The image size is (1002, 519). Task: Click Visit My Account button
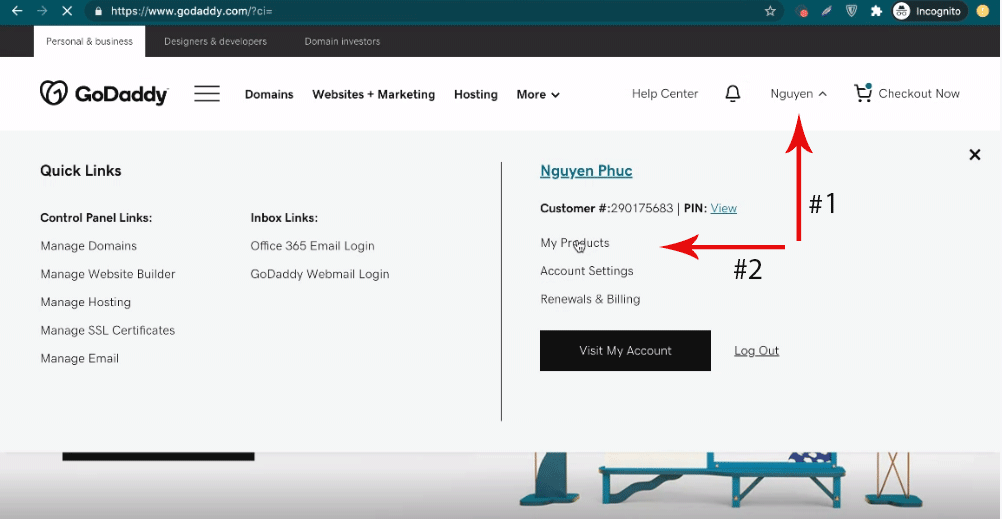tap(625, 350)
